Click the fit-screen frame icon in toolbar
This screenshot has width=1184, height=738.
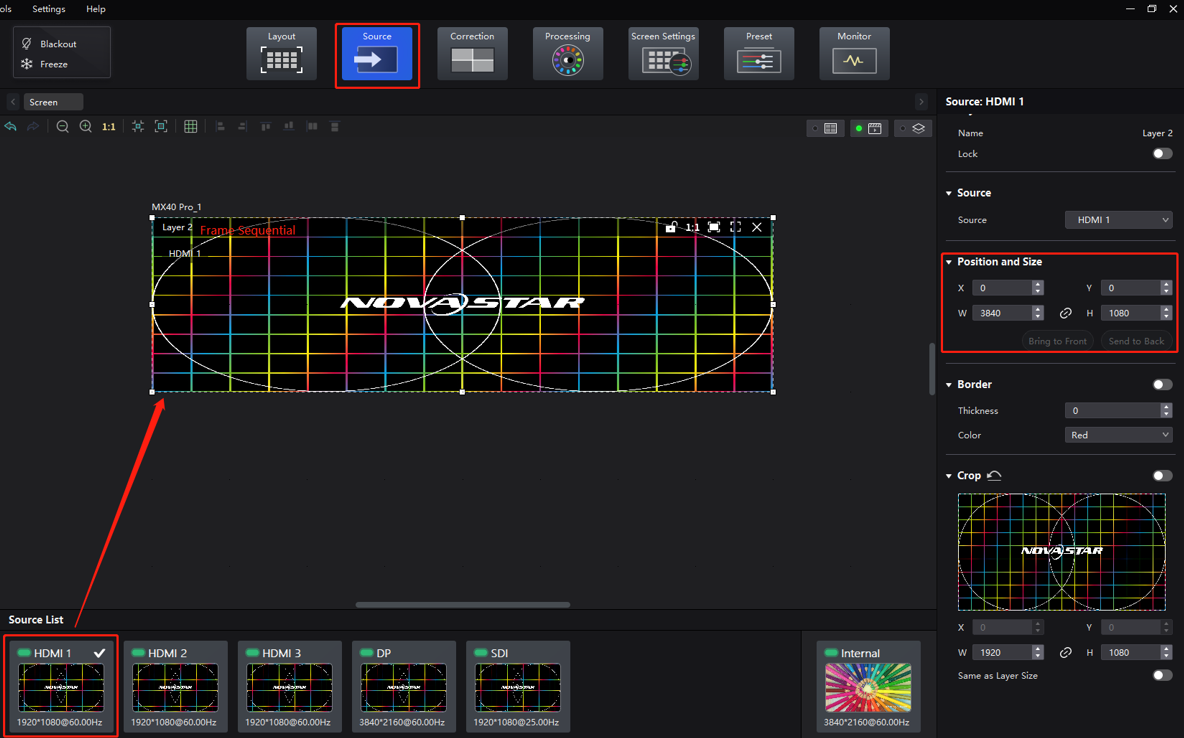click(x=161, y=126)
